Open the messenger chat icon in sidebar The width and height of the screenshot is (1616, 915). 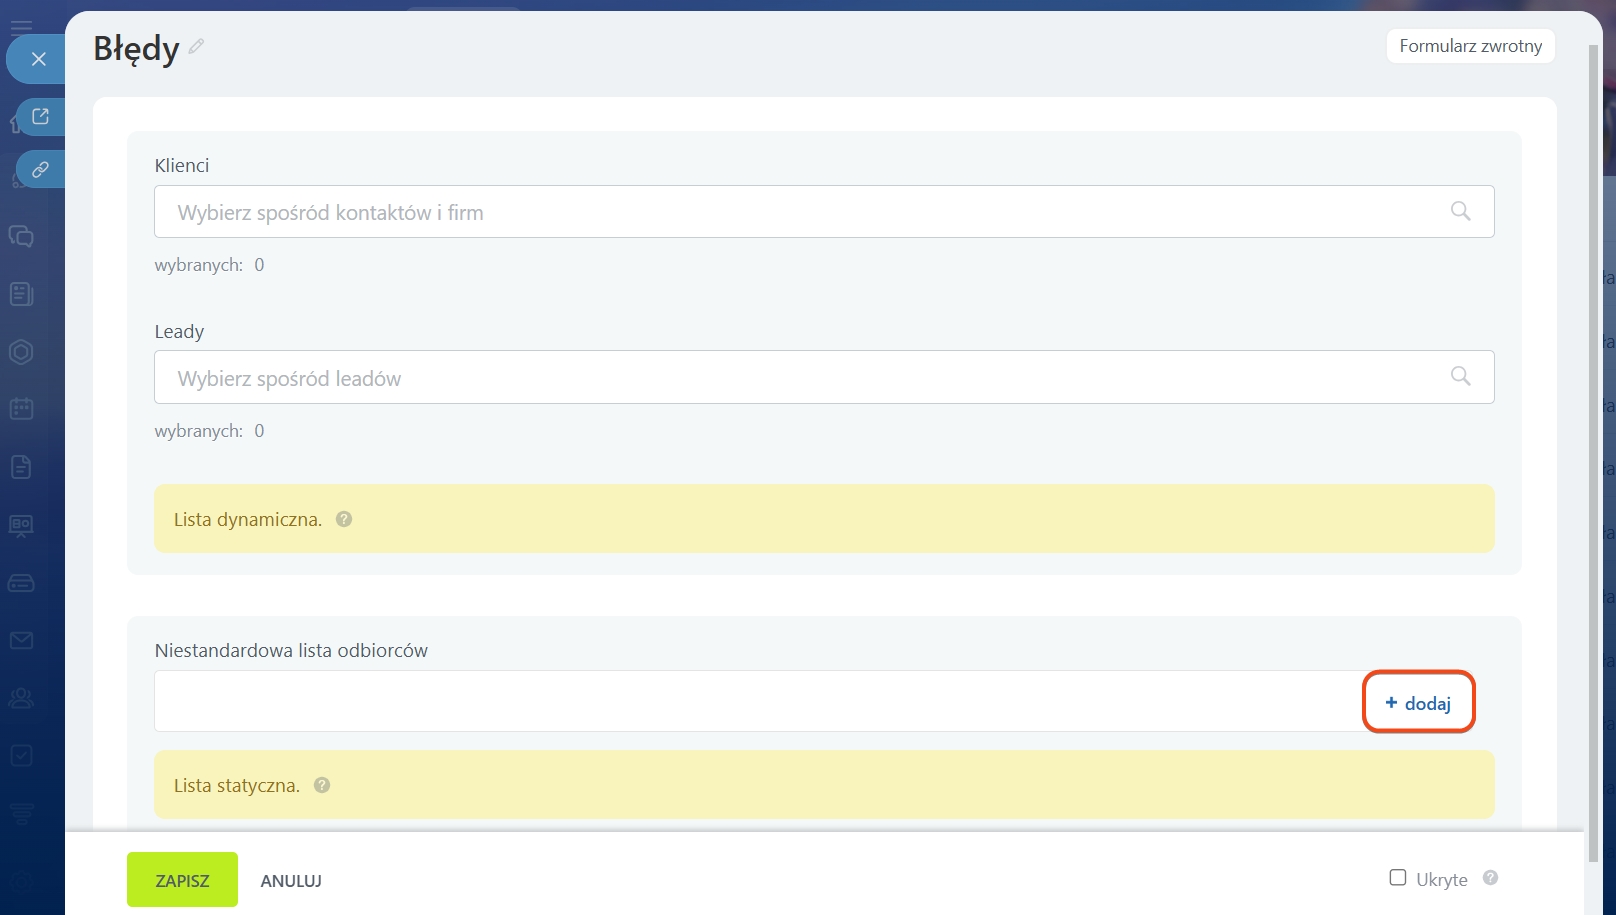click(21, 236)
